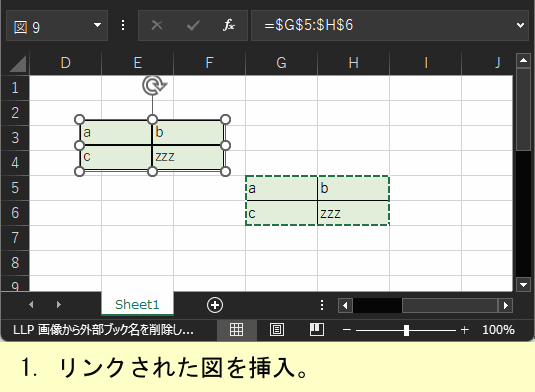Screen dimensions: 535x392
Task: Add a new sheet with plus button
Action: 215,305
